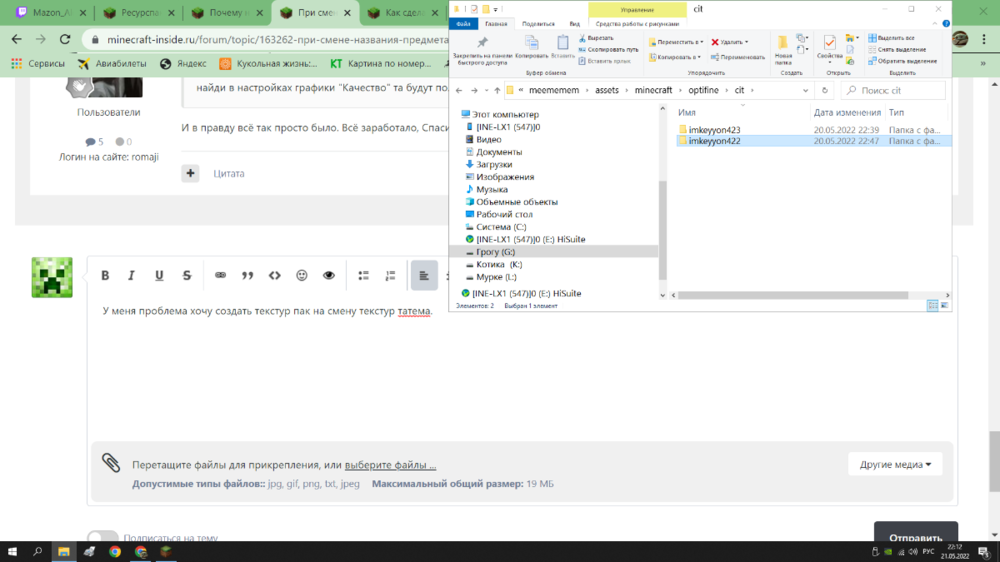This screenshot has height=562, width=1000.
Task: Apply italic formatting in the editor
Action: click(131, 276)
